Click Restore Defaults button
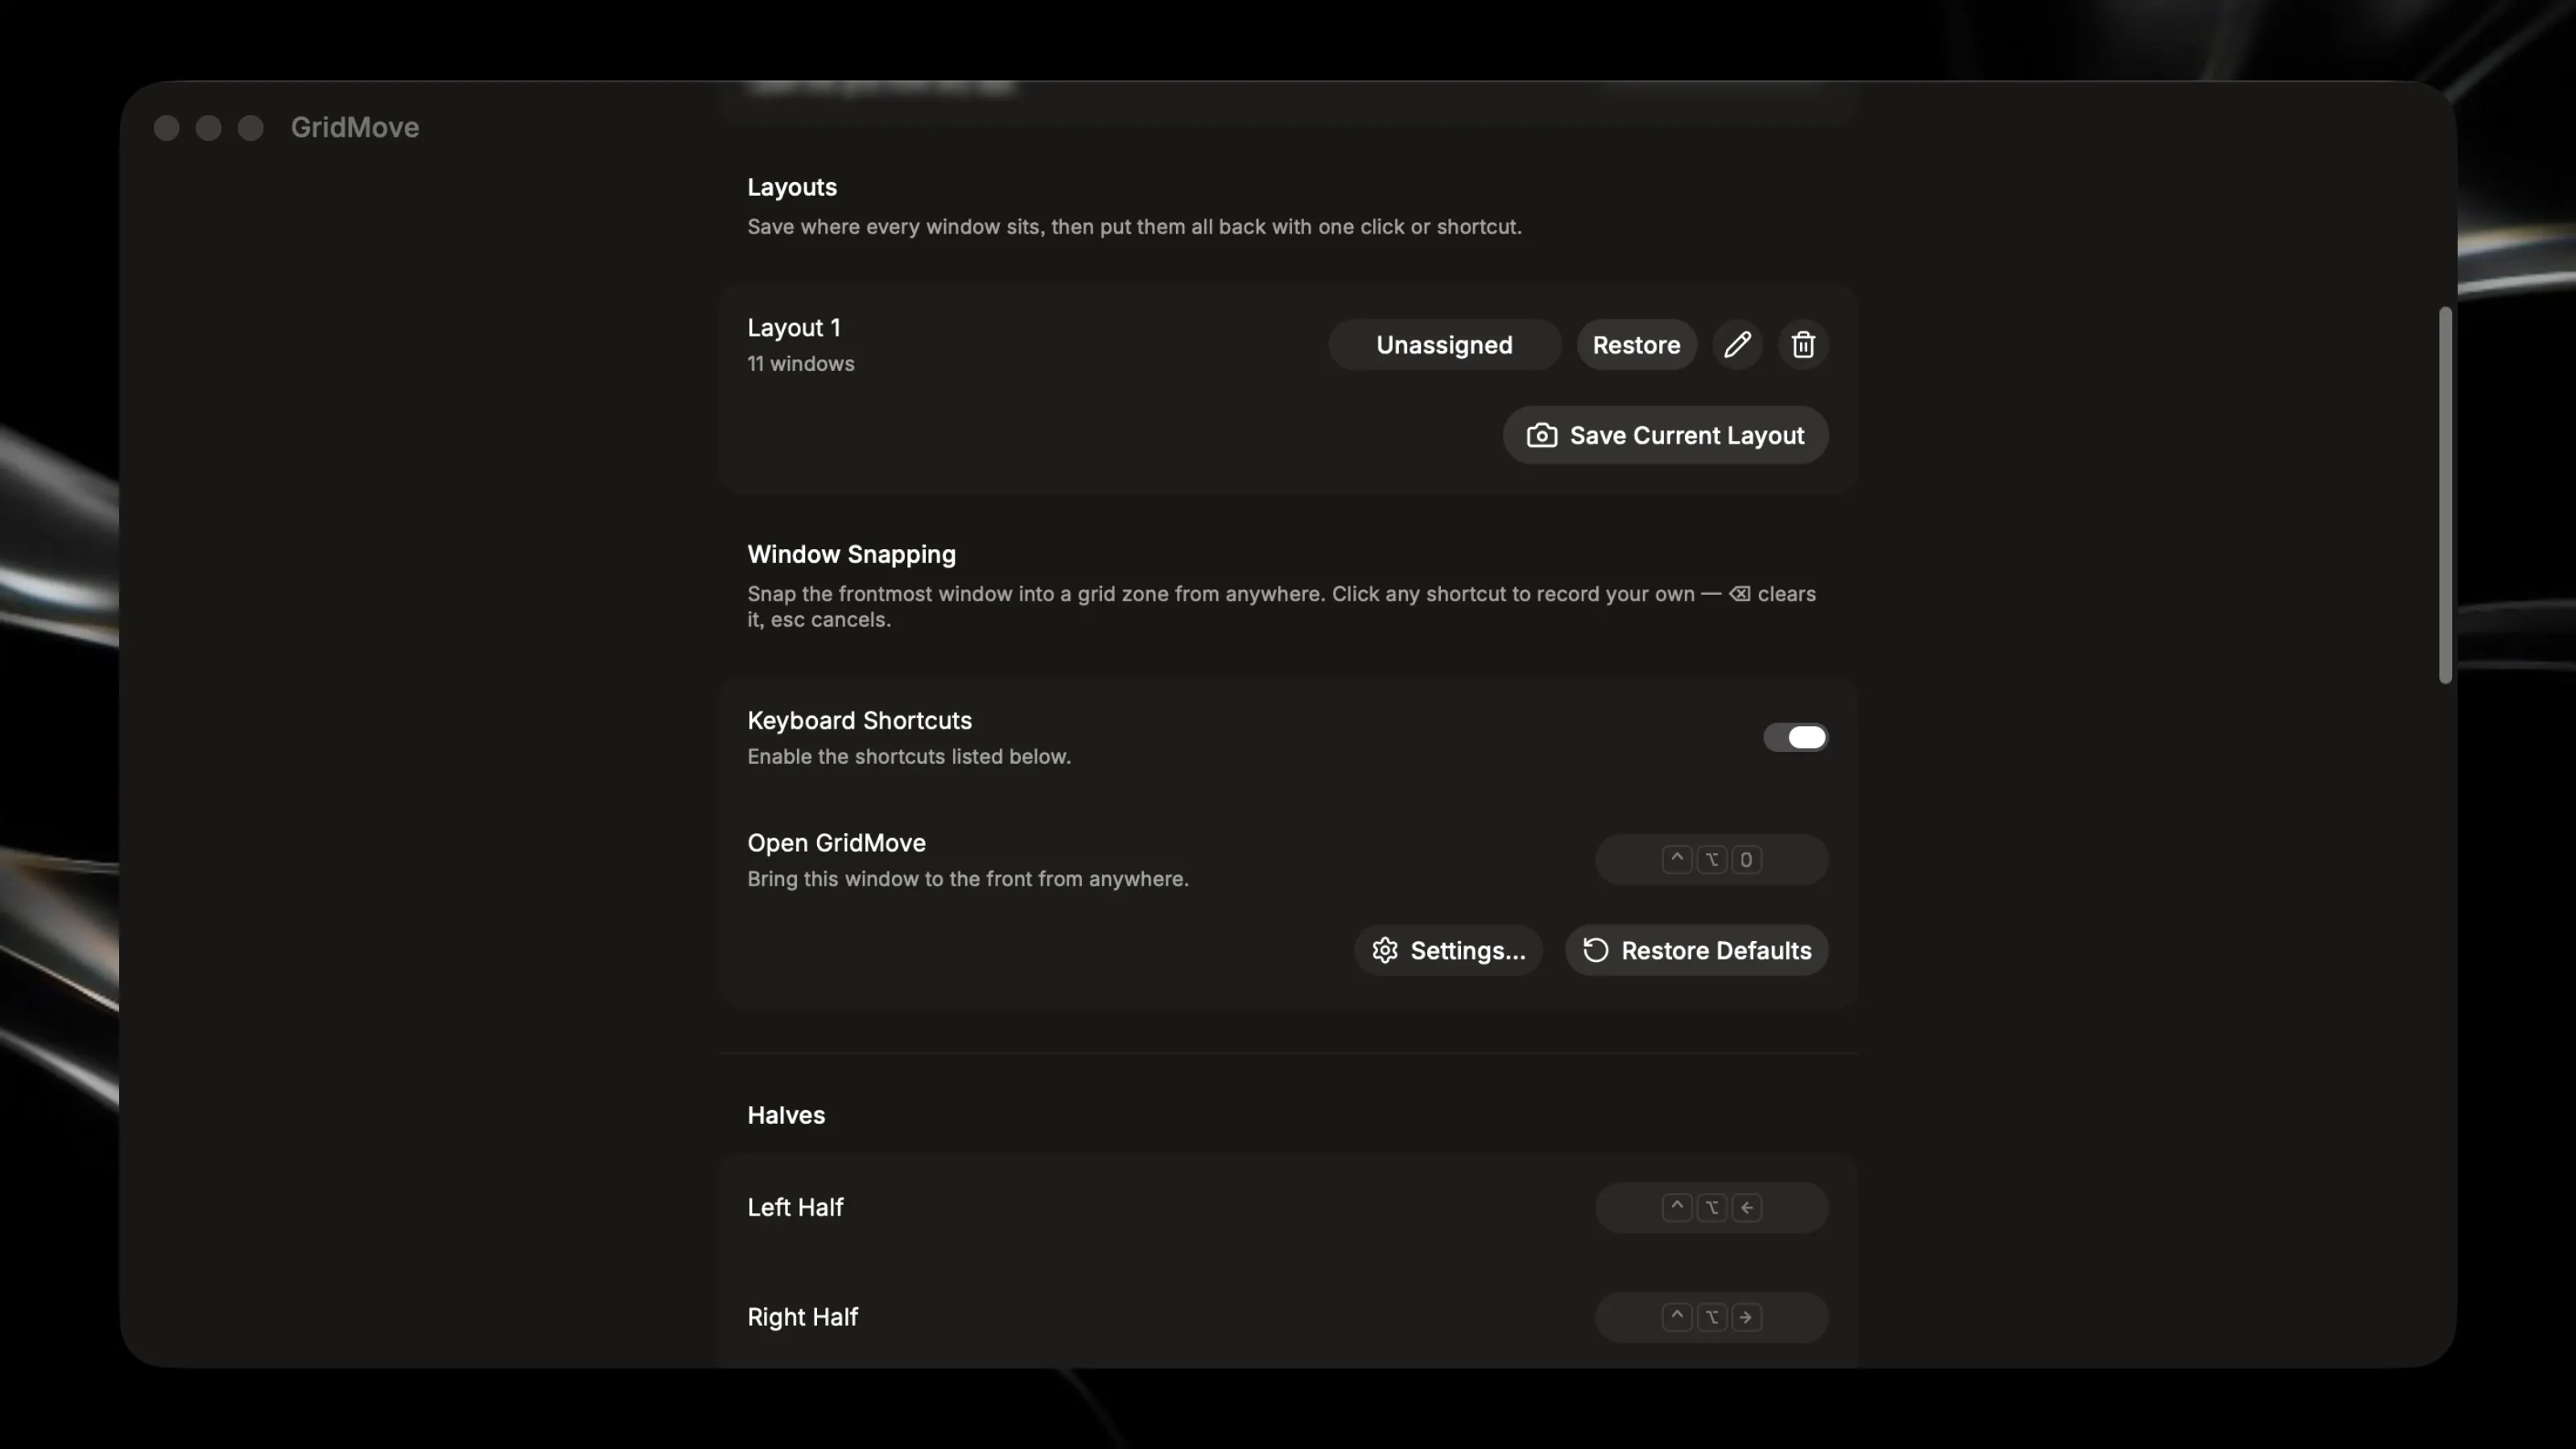This screenshot has width=2576, height=1449. point(1696,950)
